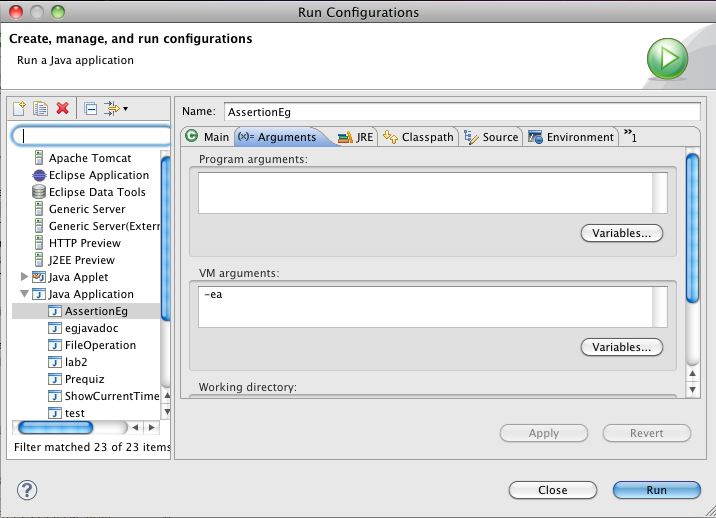
Task: Click the HTTP Preview server icon
Action: pyautogui.click(x=39, y=243)
